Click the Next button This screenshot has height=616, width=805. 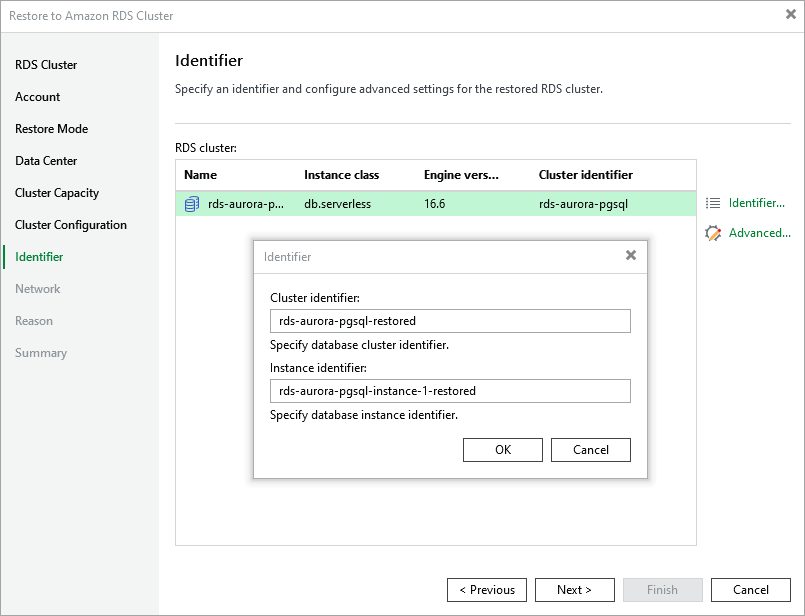[x=574, y=590]
